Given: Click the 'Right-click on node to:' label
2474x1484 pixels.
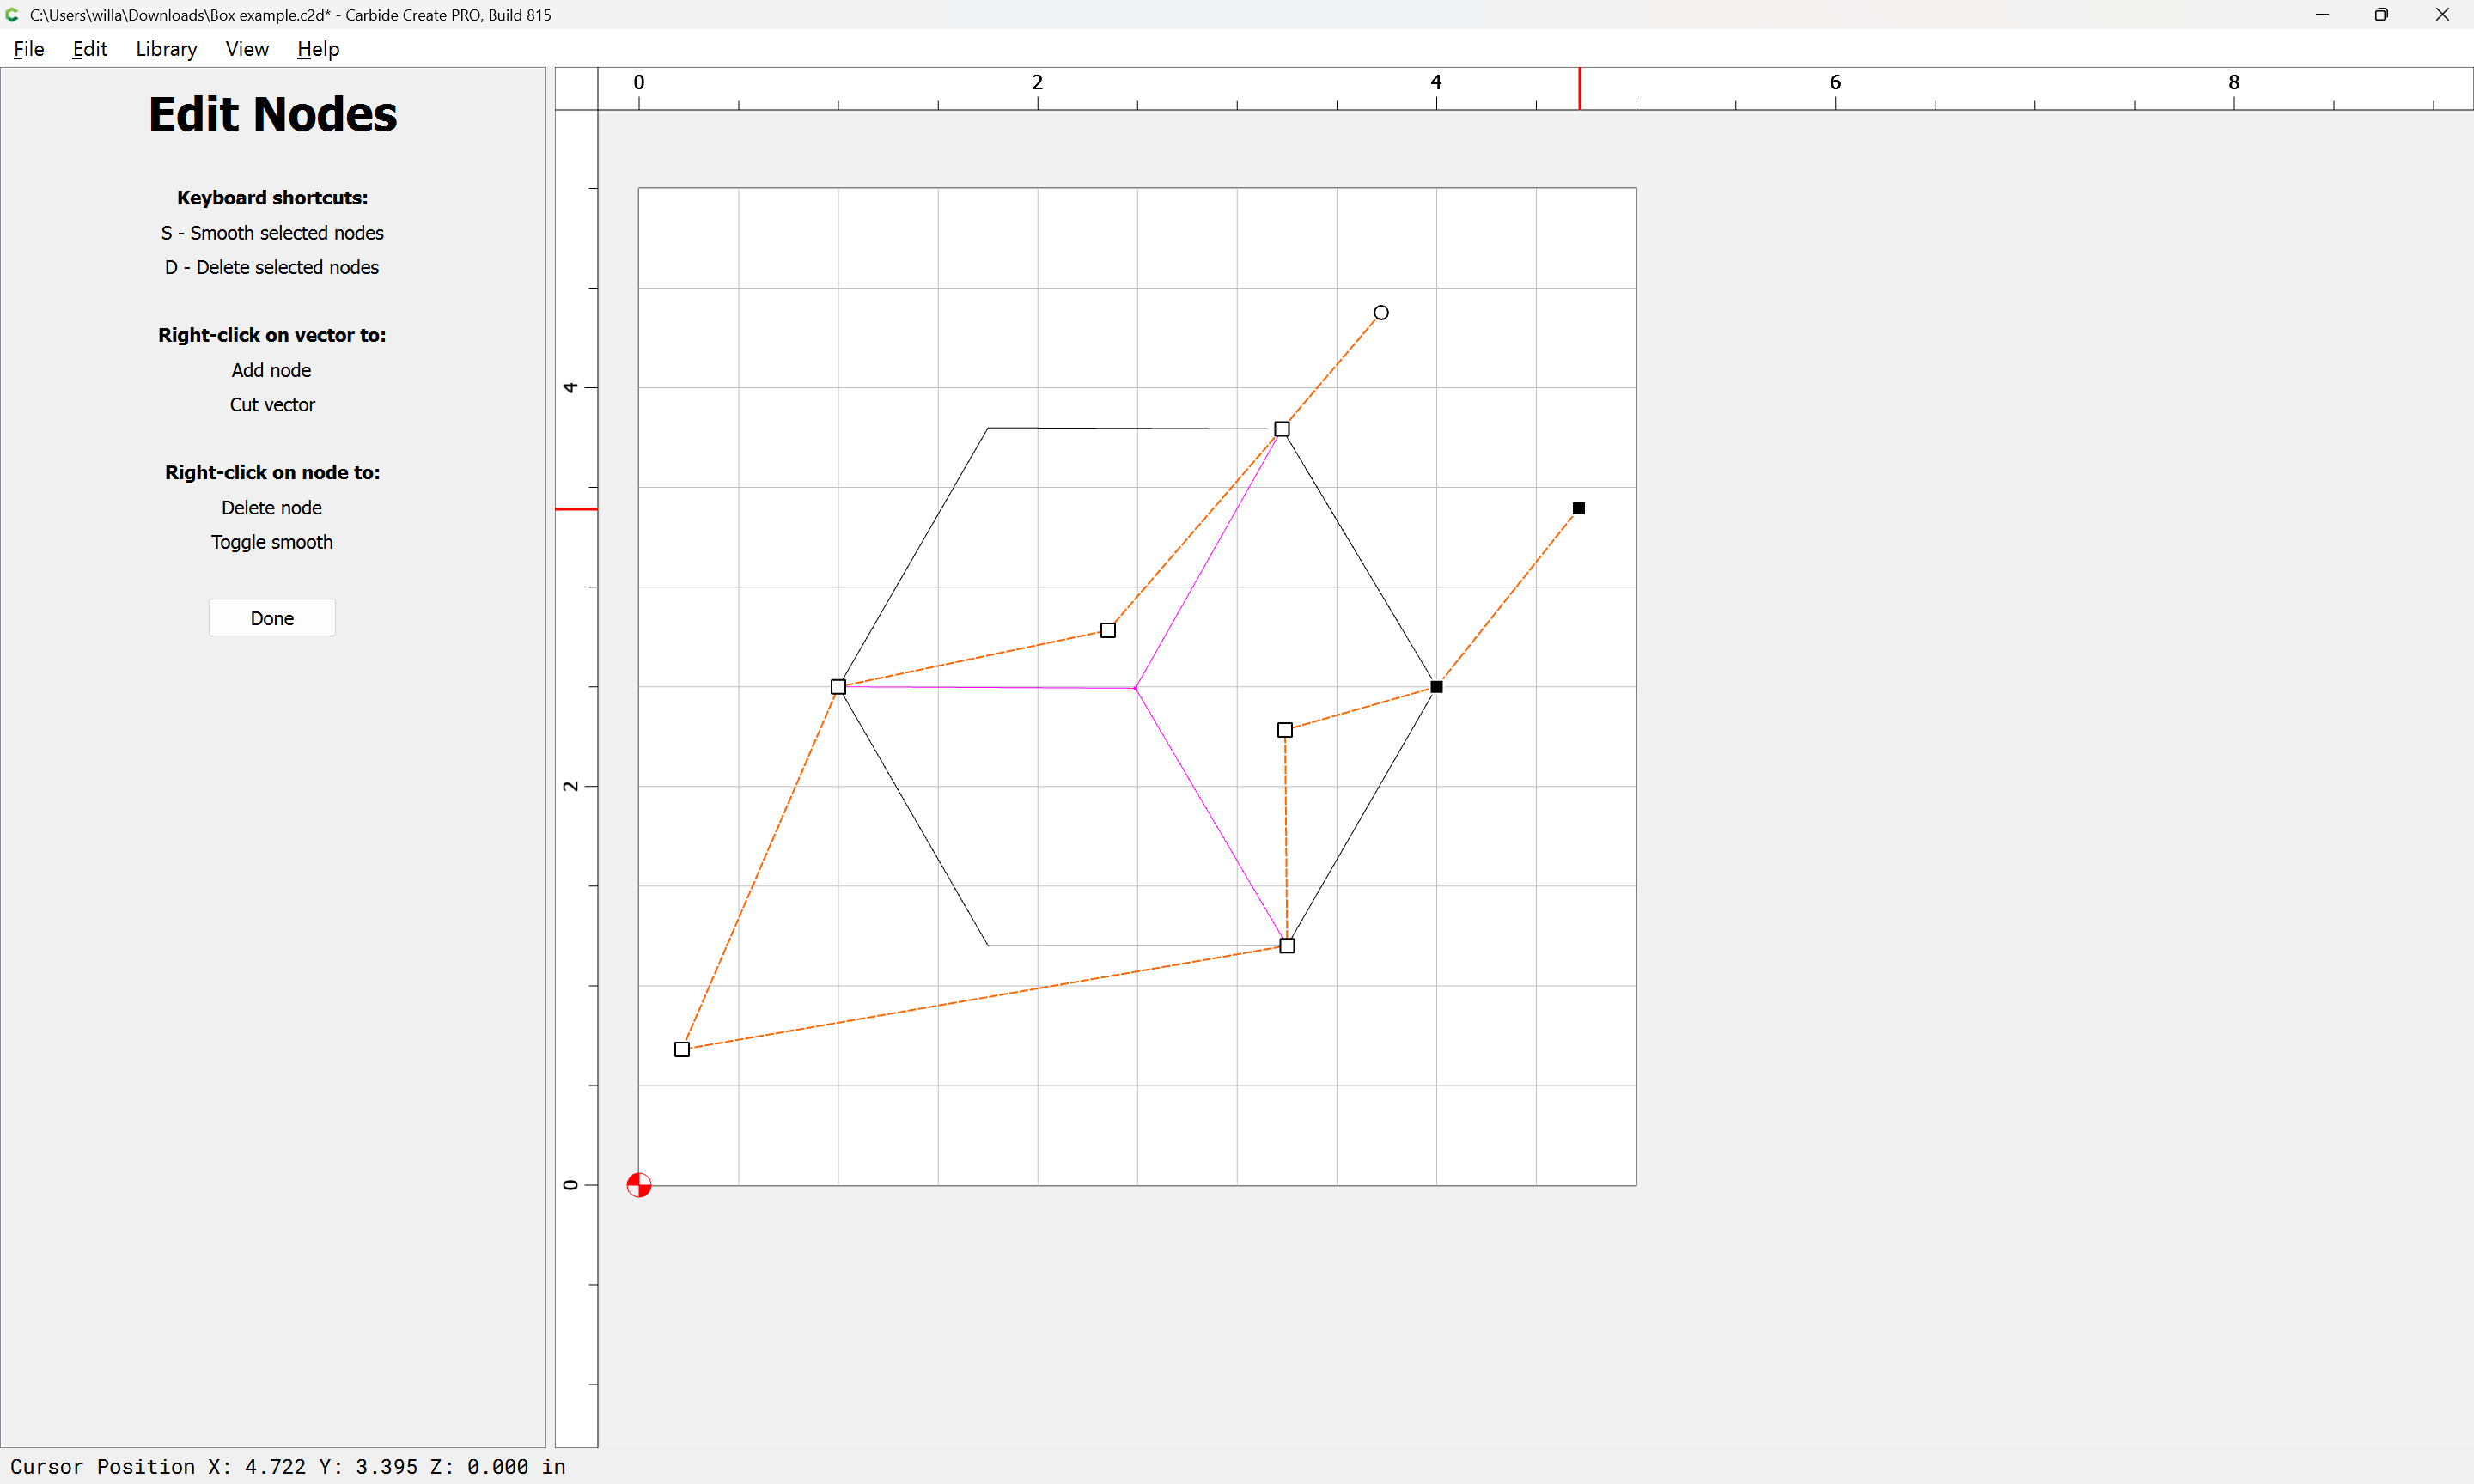Looking at the screenshot, I should tap(272, 473).
